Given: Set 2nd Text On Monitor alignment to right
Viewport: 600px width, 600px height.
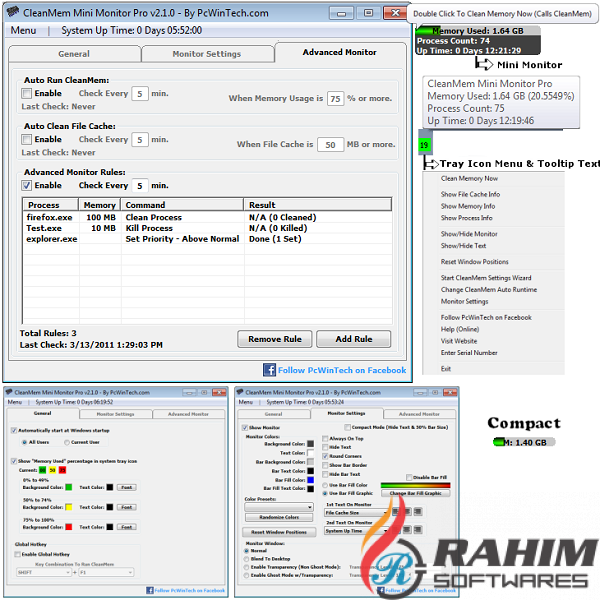Looking at the screenshot, I should click(418, 530).
